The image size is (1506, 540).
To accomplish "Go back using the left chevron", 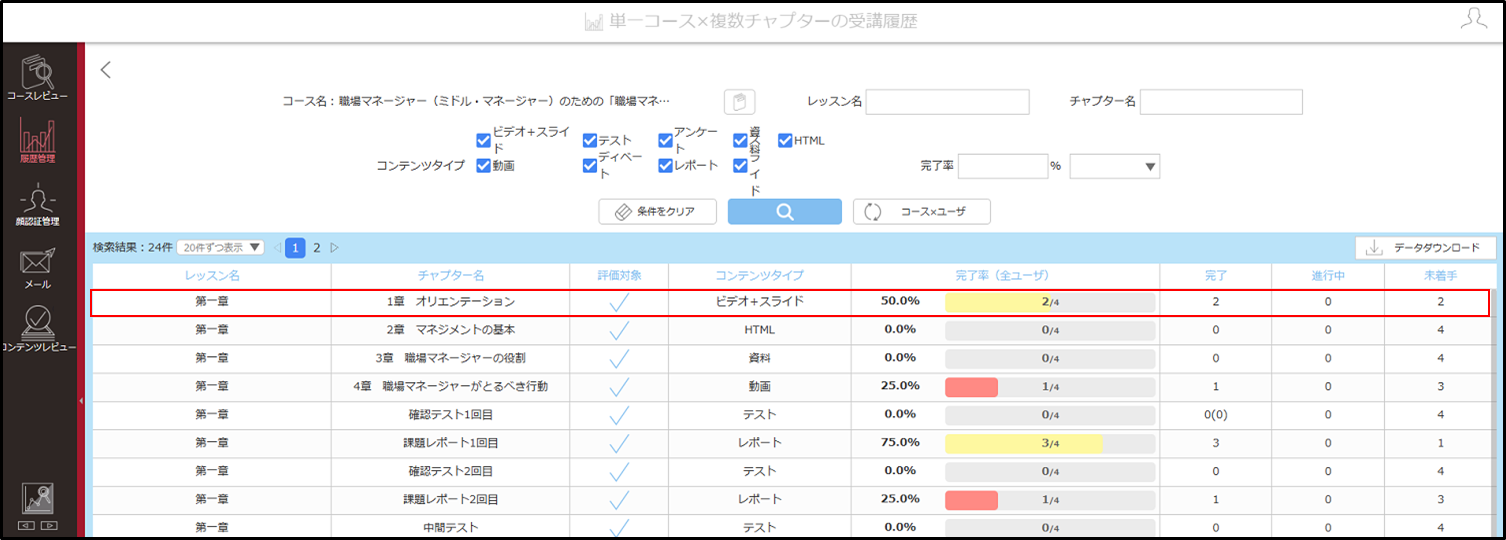I will tap(106, 70).
